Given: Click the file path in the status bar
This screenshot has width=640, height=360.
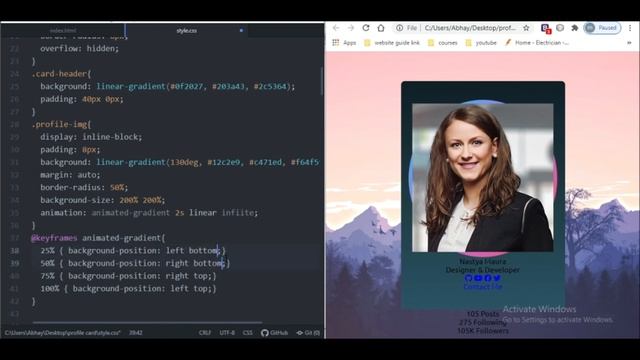Looking at the screenshot, I should [62, 333].
